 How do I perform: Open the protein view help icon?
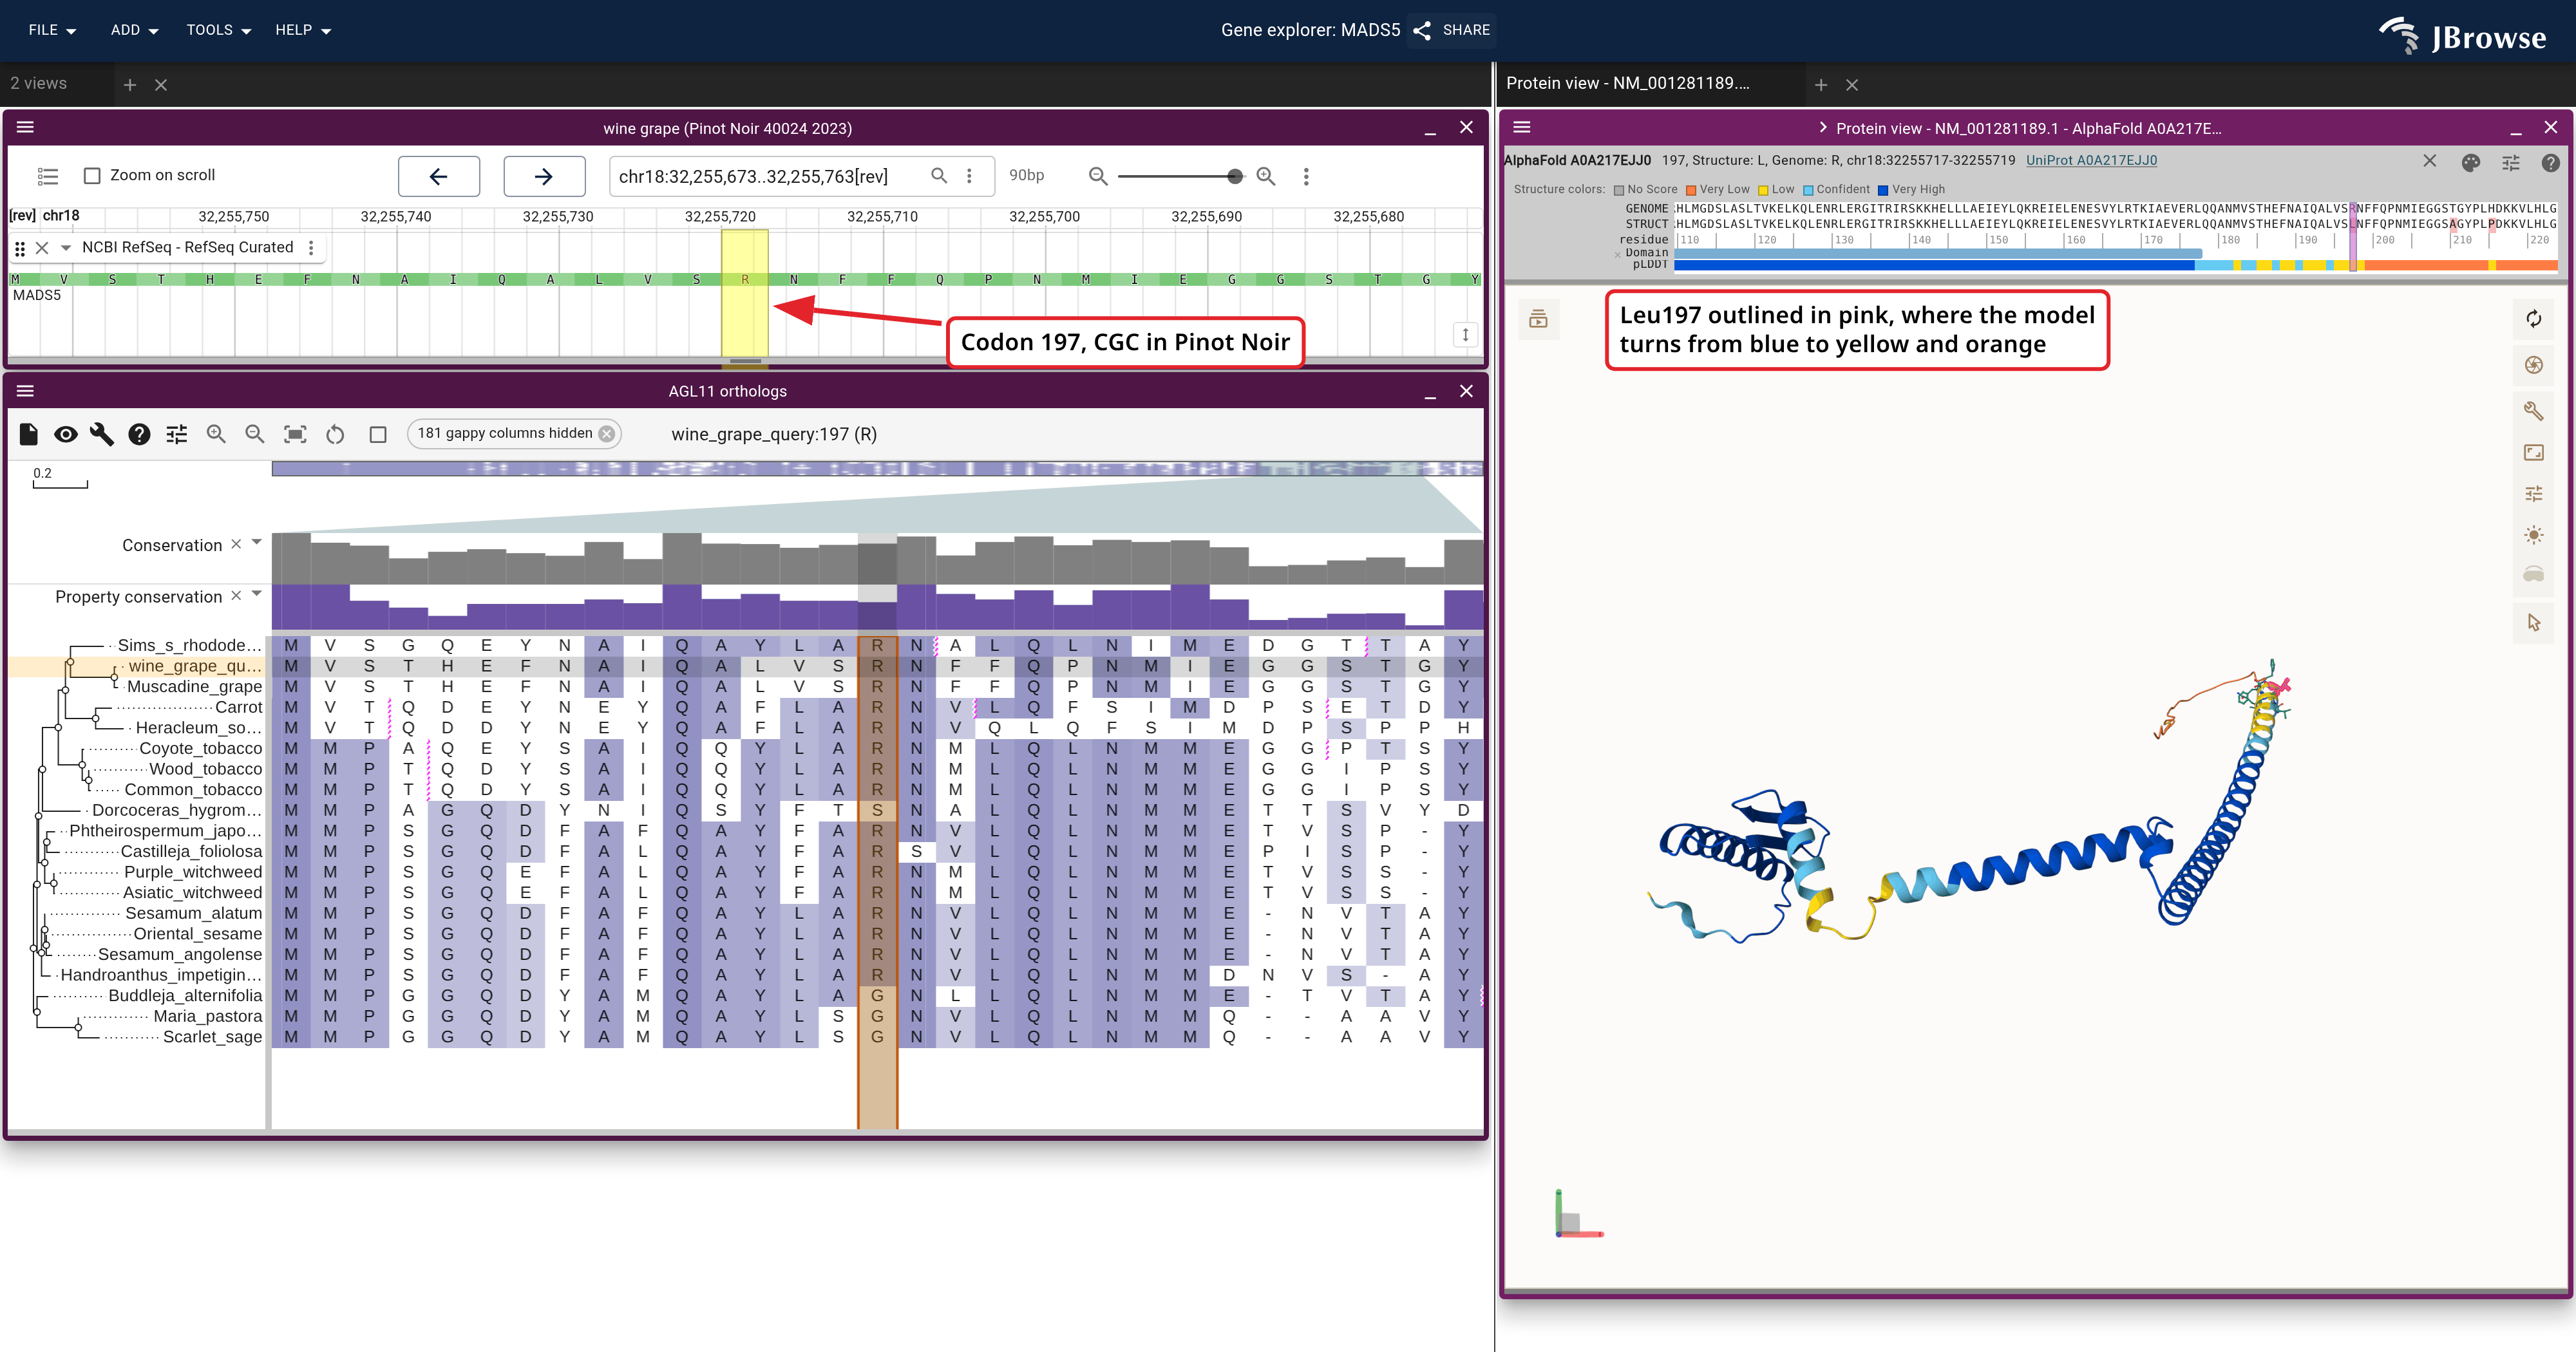(2550, 162)
